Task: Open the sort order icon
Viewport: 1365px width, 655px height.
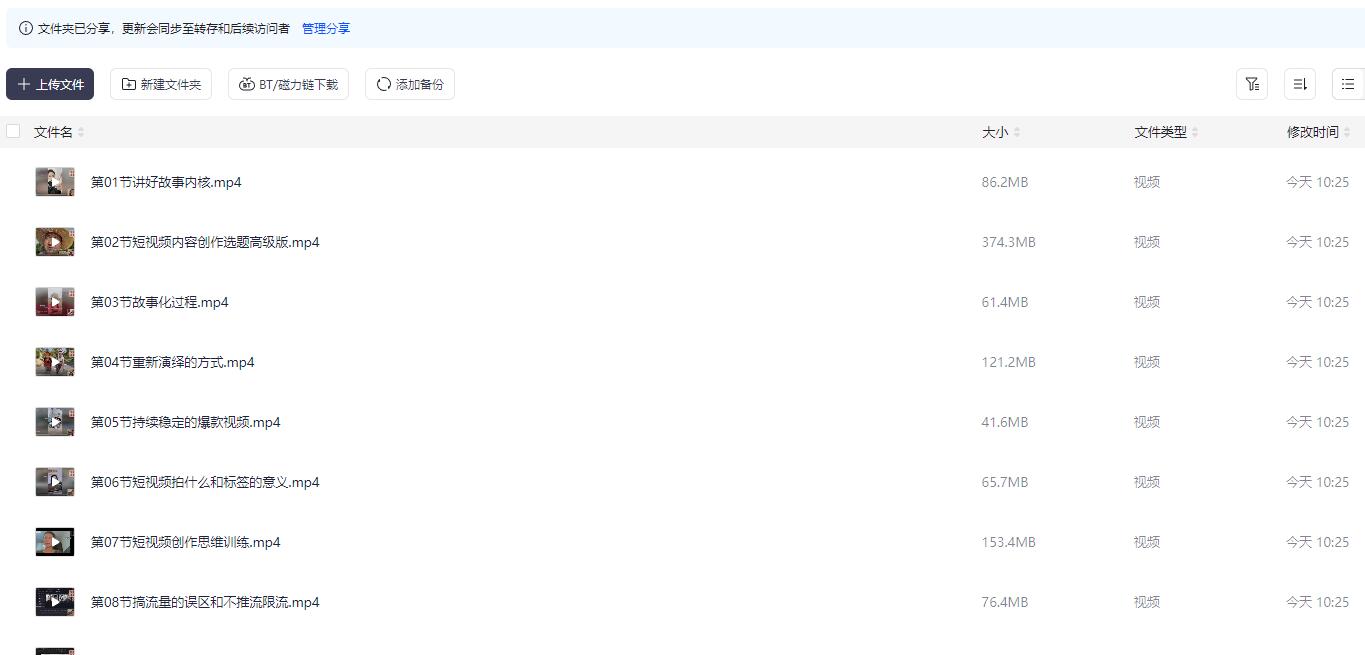Action: [1299, 85]
